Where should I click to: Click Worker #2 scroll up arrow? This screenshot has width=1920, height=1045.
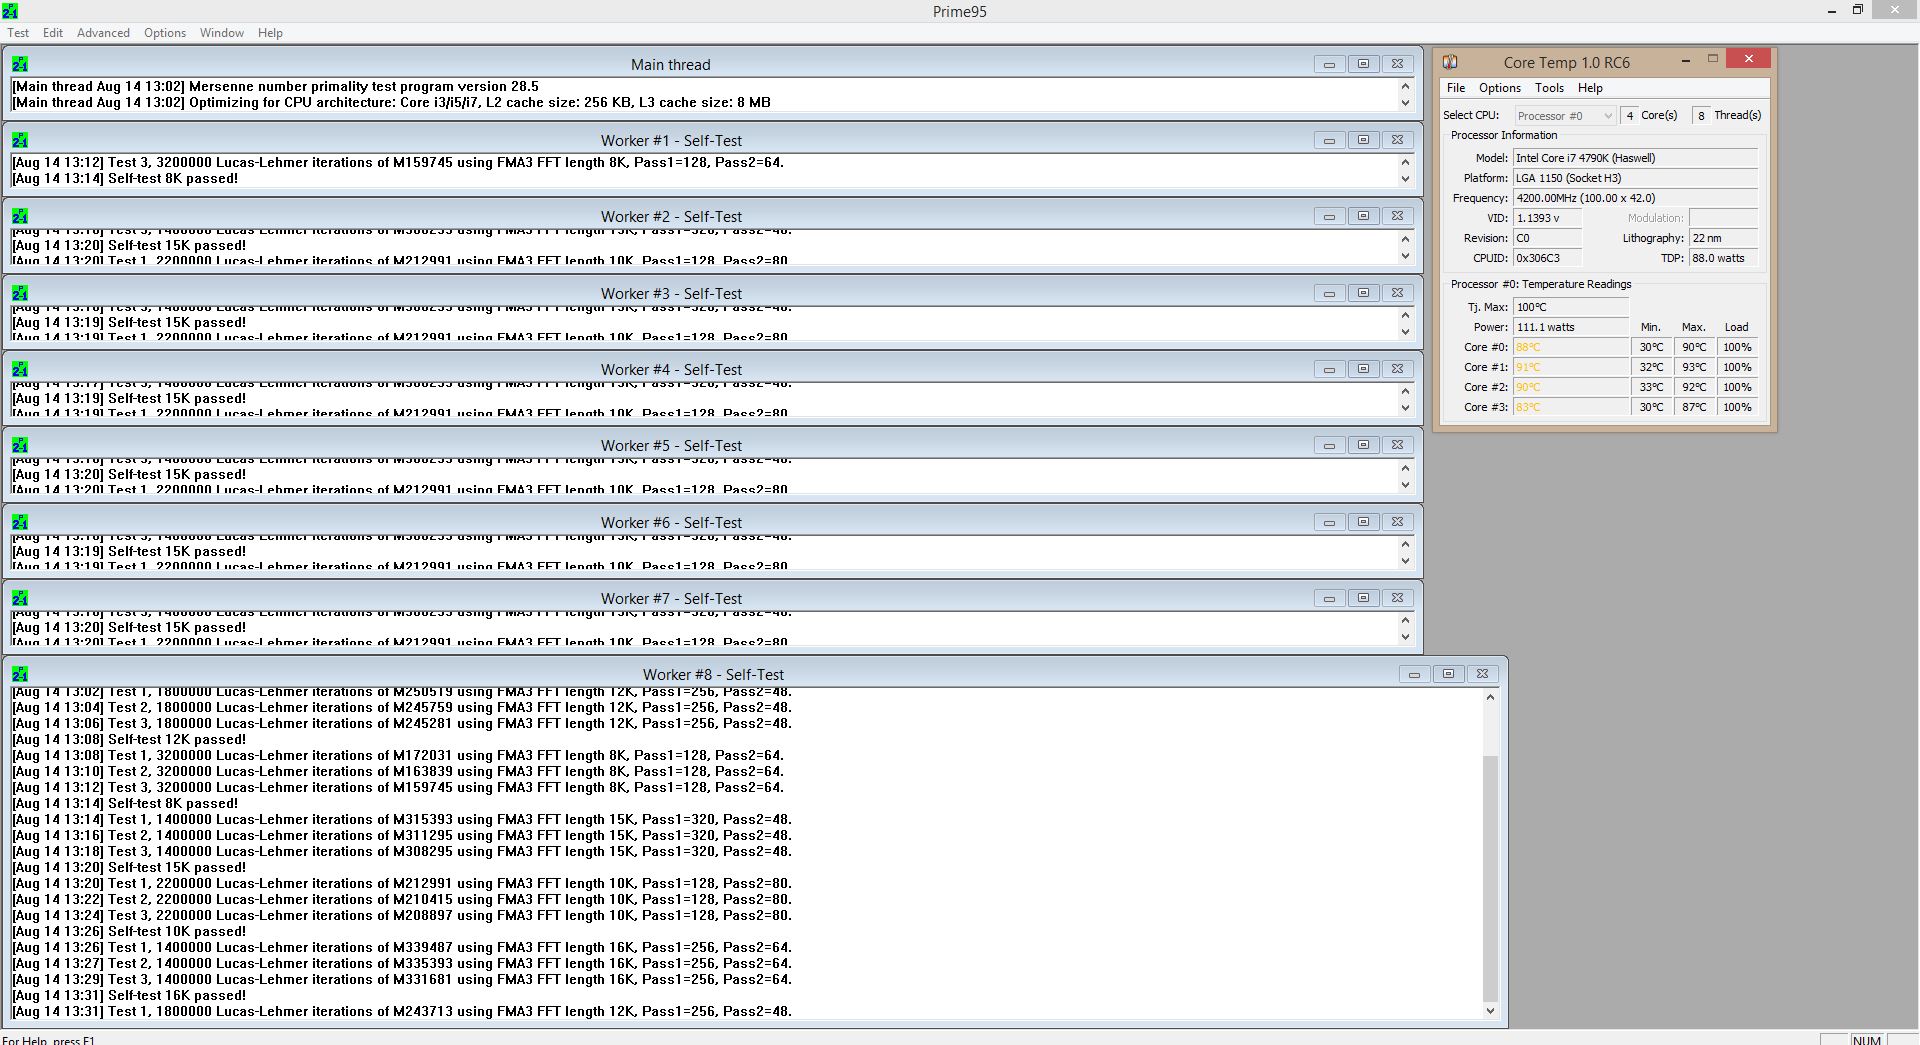tap(1405, 239)
